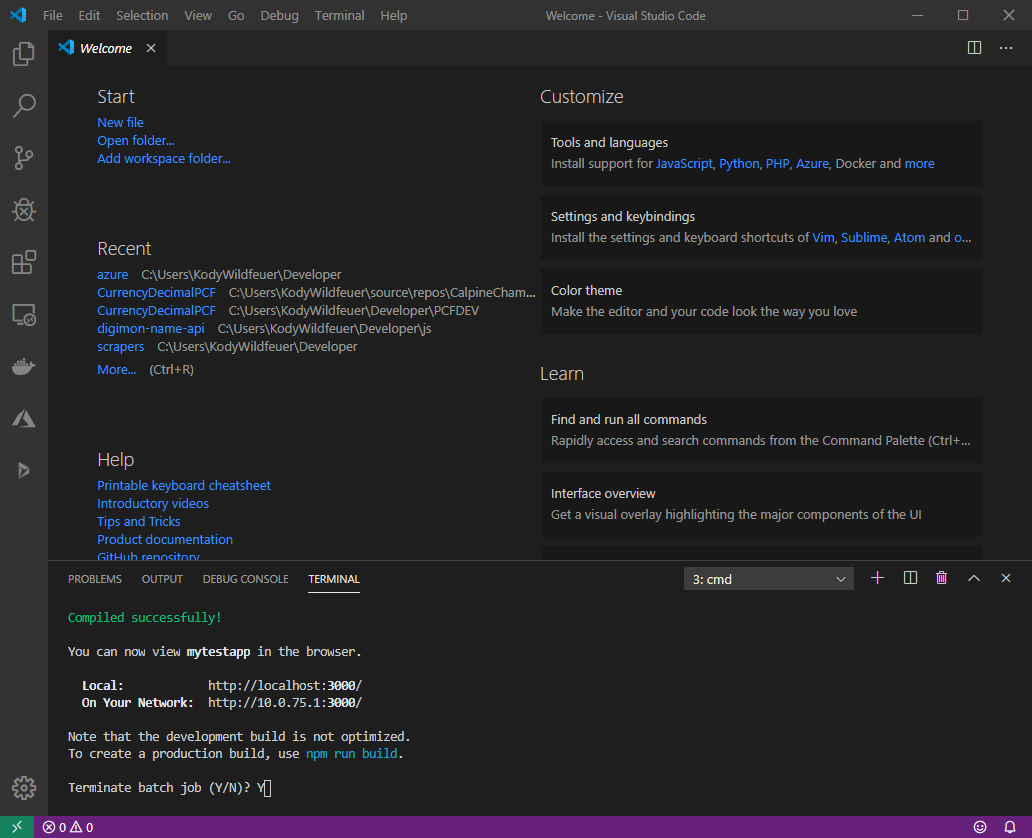This screenshot has width=1032, height=838.
Task: Install Python support link
Action: point(739,163)
